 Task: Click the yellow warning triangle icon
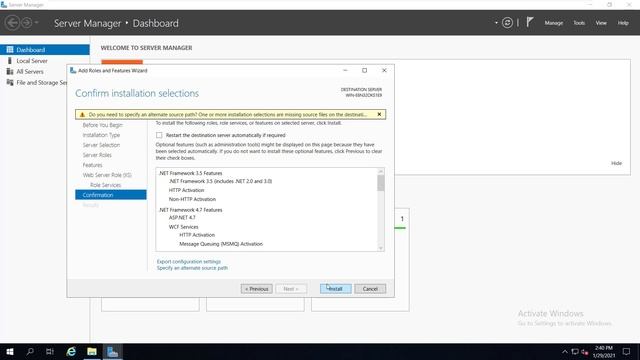click(82, 115)
